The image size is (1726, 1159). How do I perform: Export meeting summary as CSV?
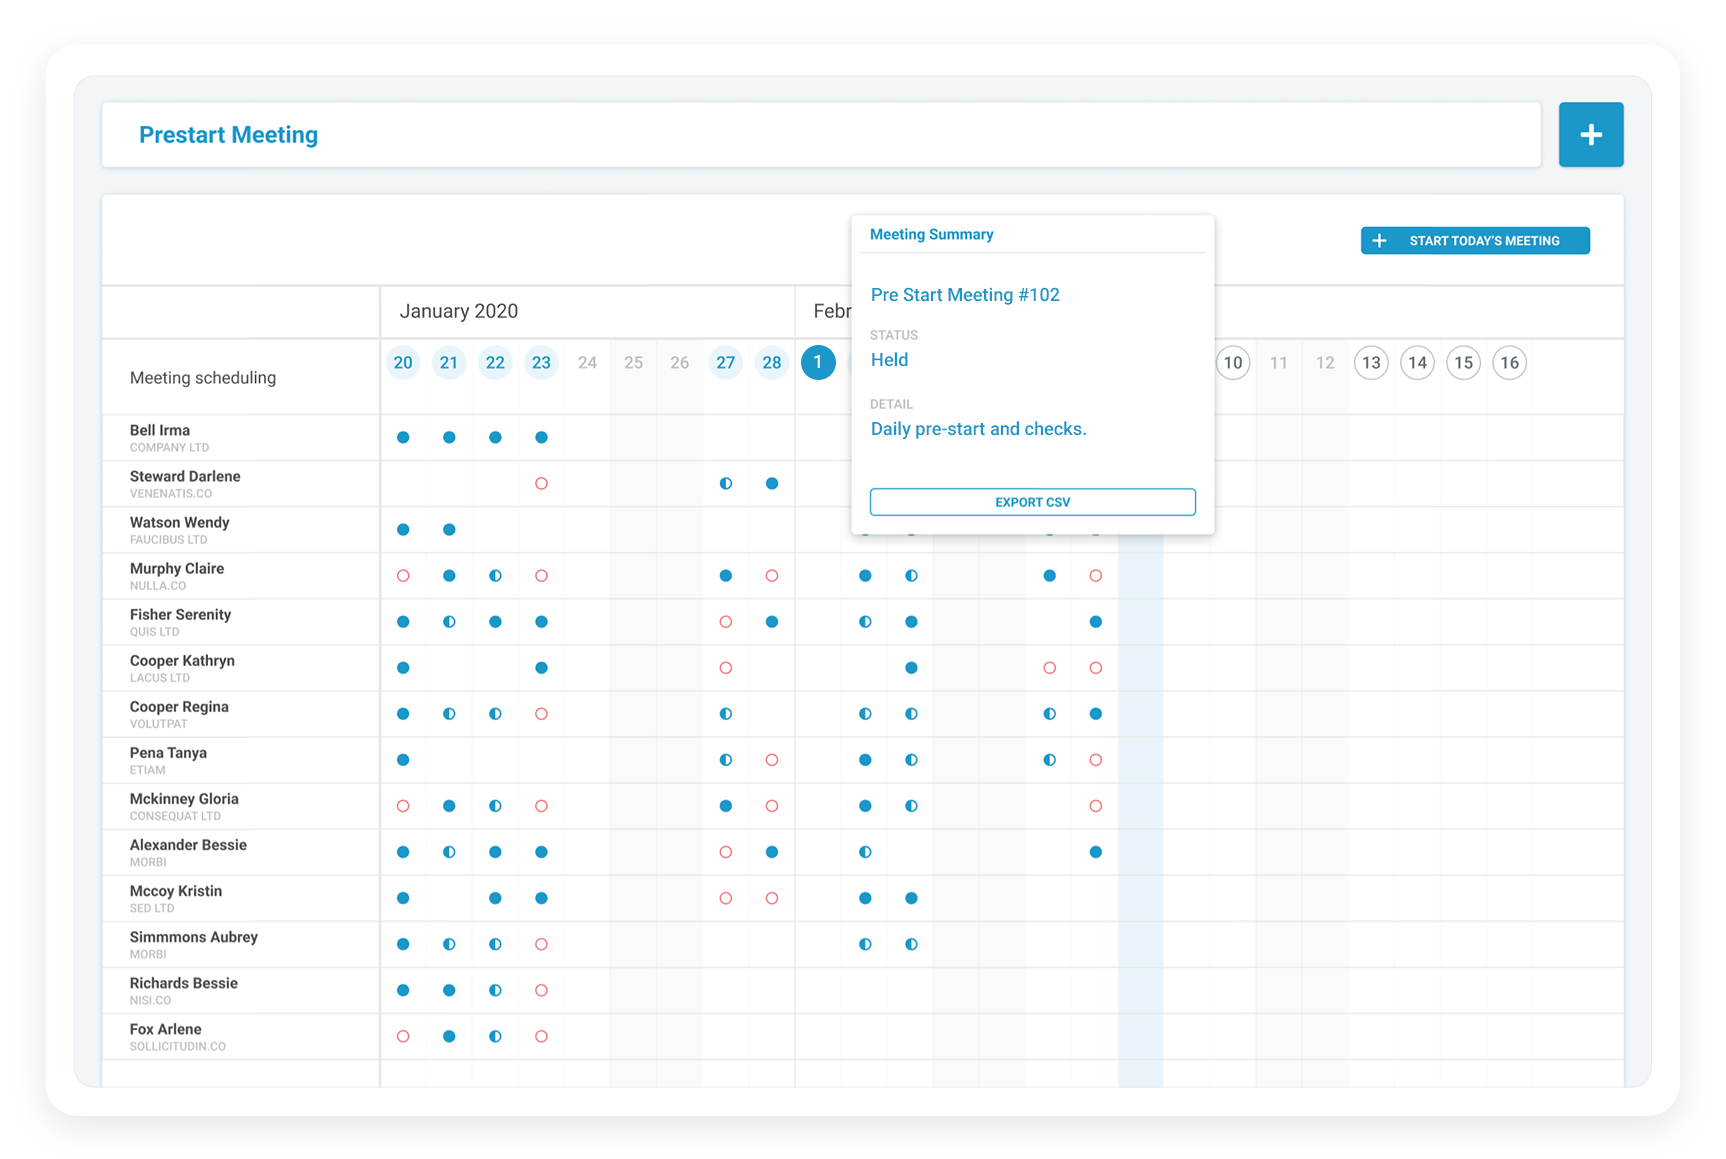coord(1032,502)
